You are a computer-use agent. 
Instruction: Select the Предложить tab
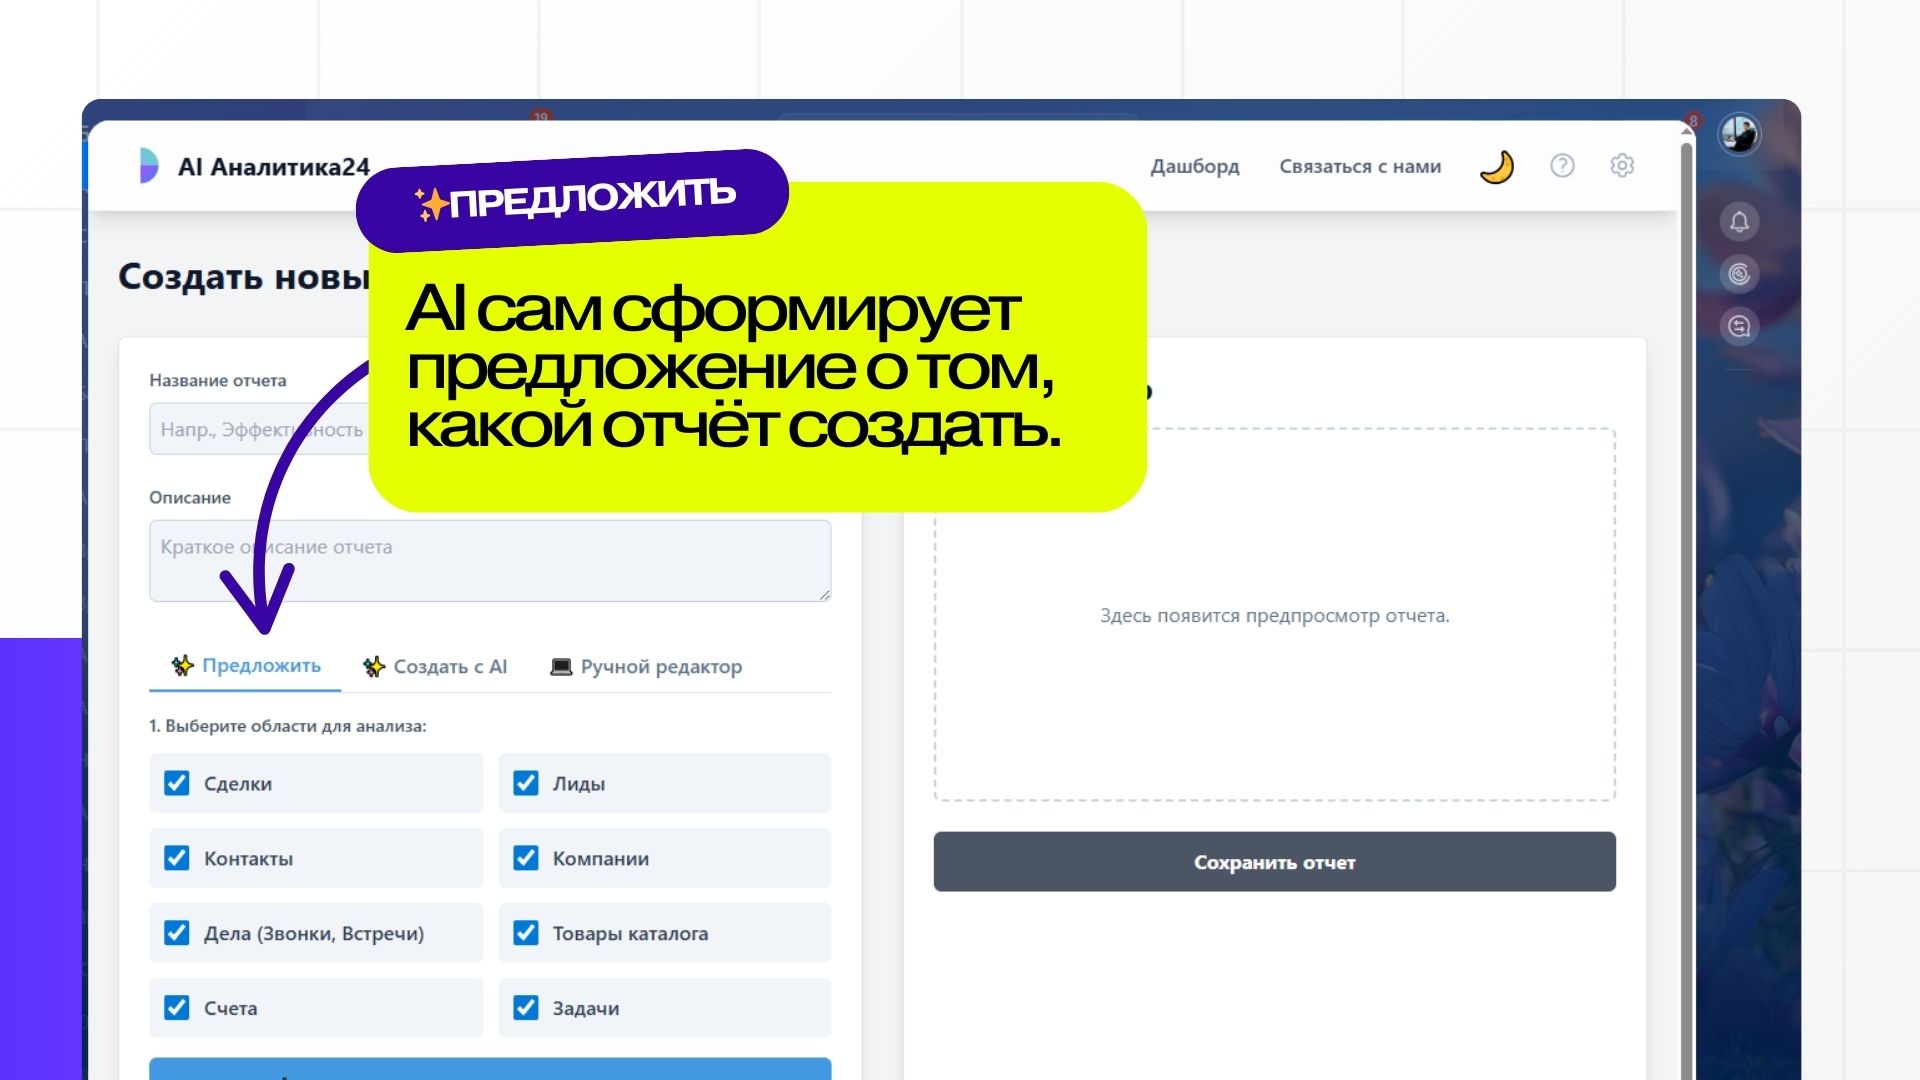pyautogui.click(x=246, y=666)
